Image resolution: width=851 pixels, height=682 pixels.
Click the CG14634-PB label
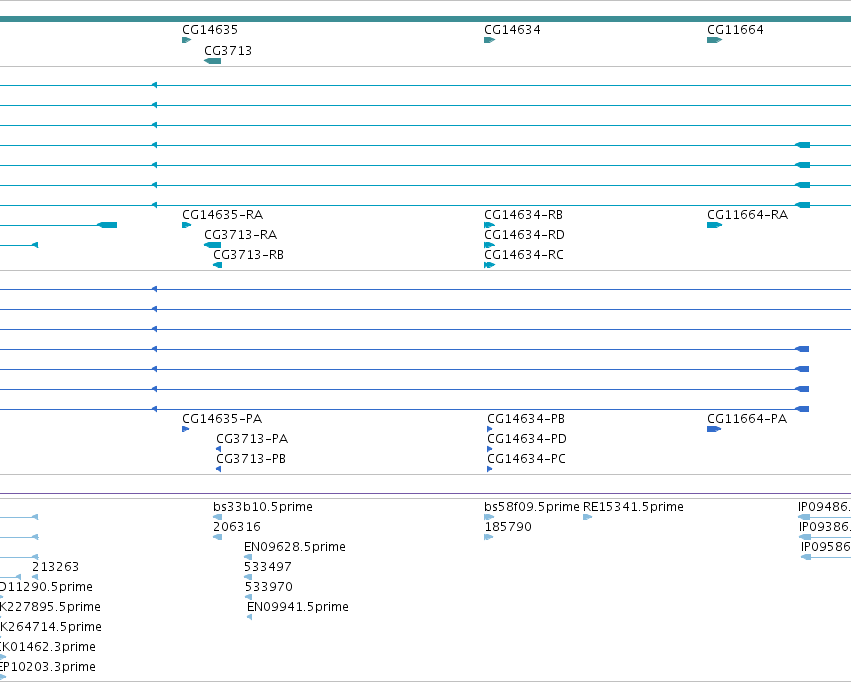coord(526,419)
